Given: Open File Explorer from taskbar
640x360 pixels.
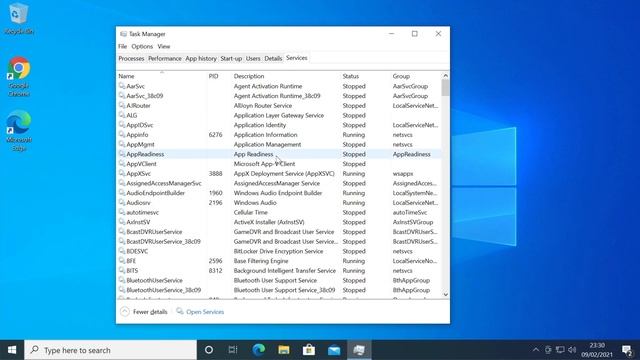Looking at the screenshot, I should point(284,350).
